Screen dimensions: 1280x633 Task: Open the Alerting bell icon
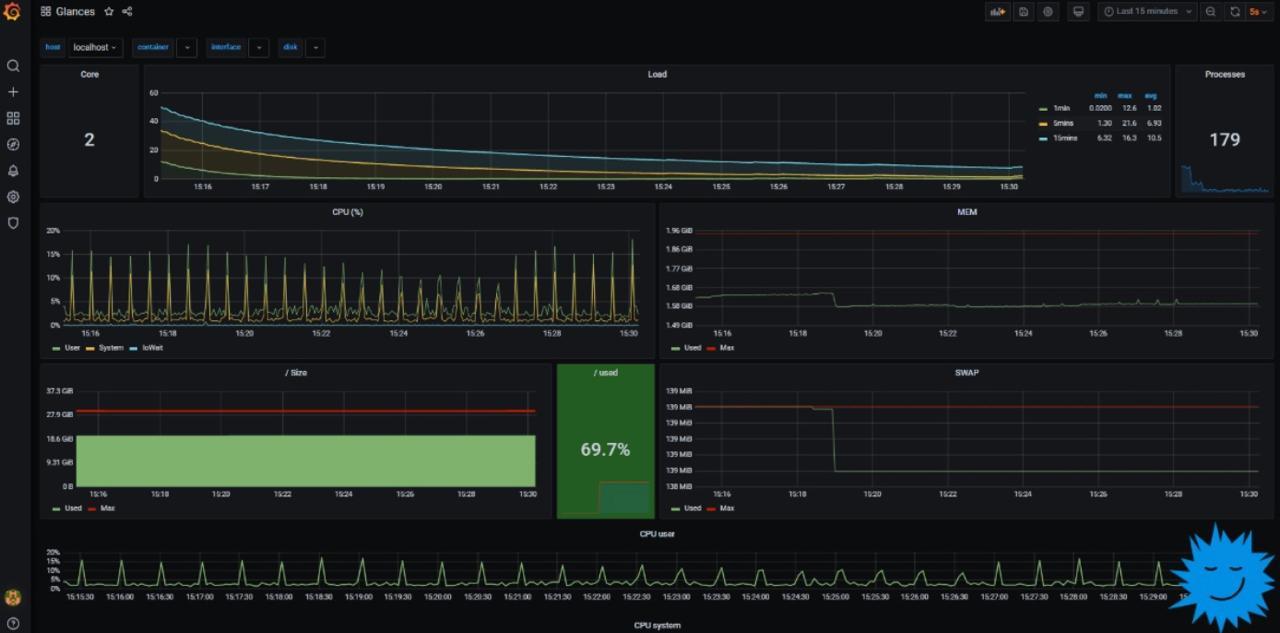click(13, 171)
